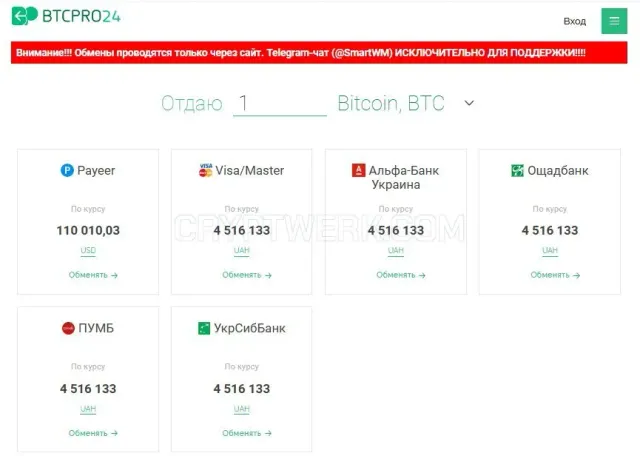Click the УкрСибБанк green square icon
Viewport: 640px width, 456px height.
tap(204, 328)
